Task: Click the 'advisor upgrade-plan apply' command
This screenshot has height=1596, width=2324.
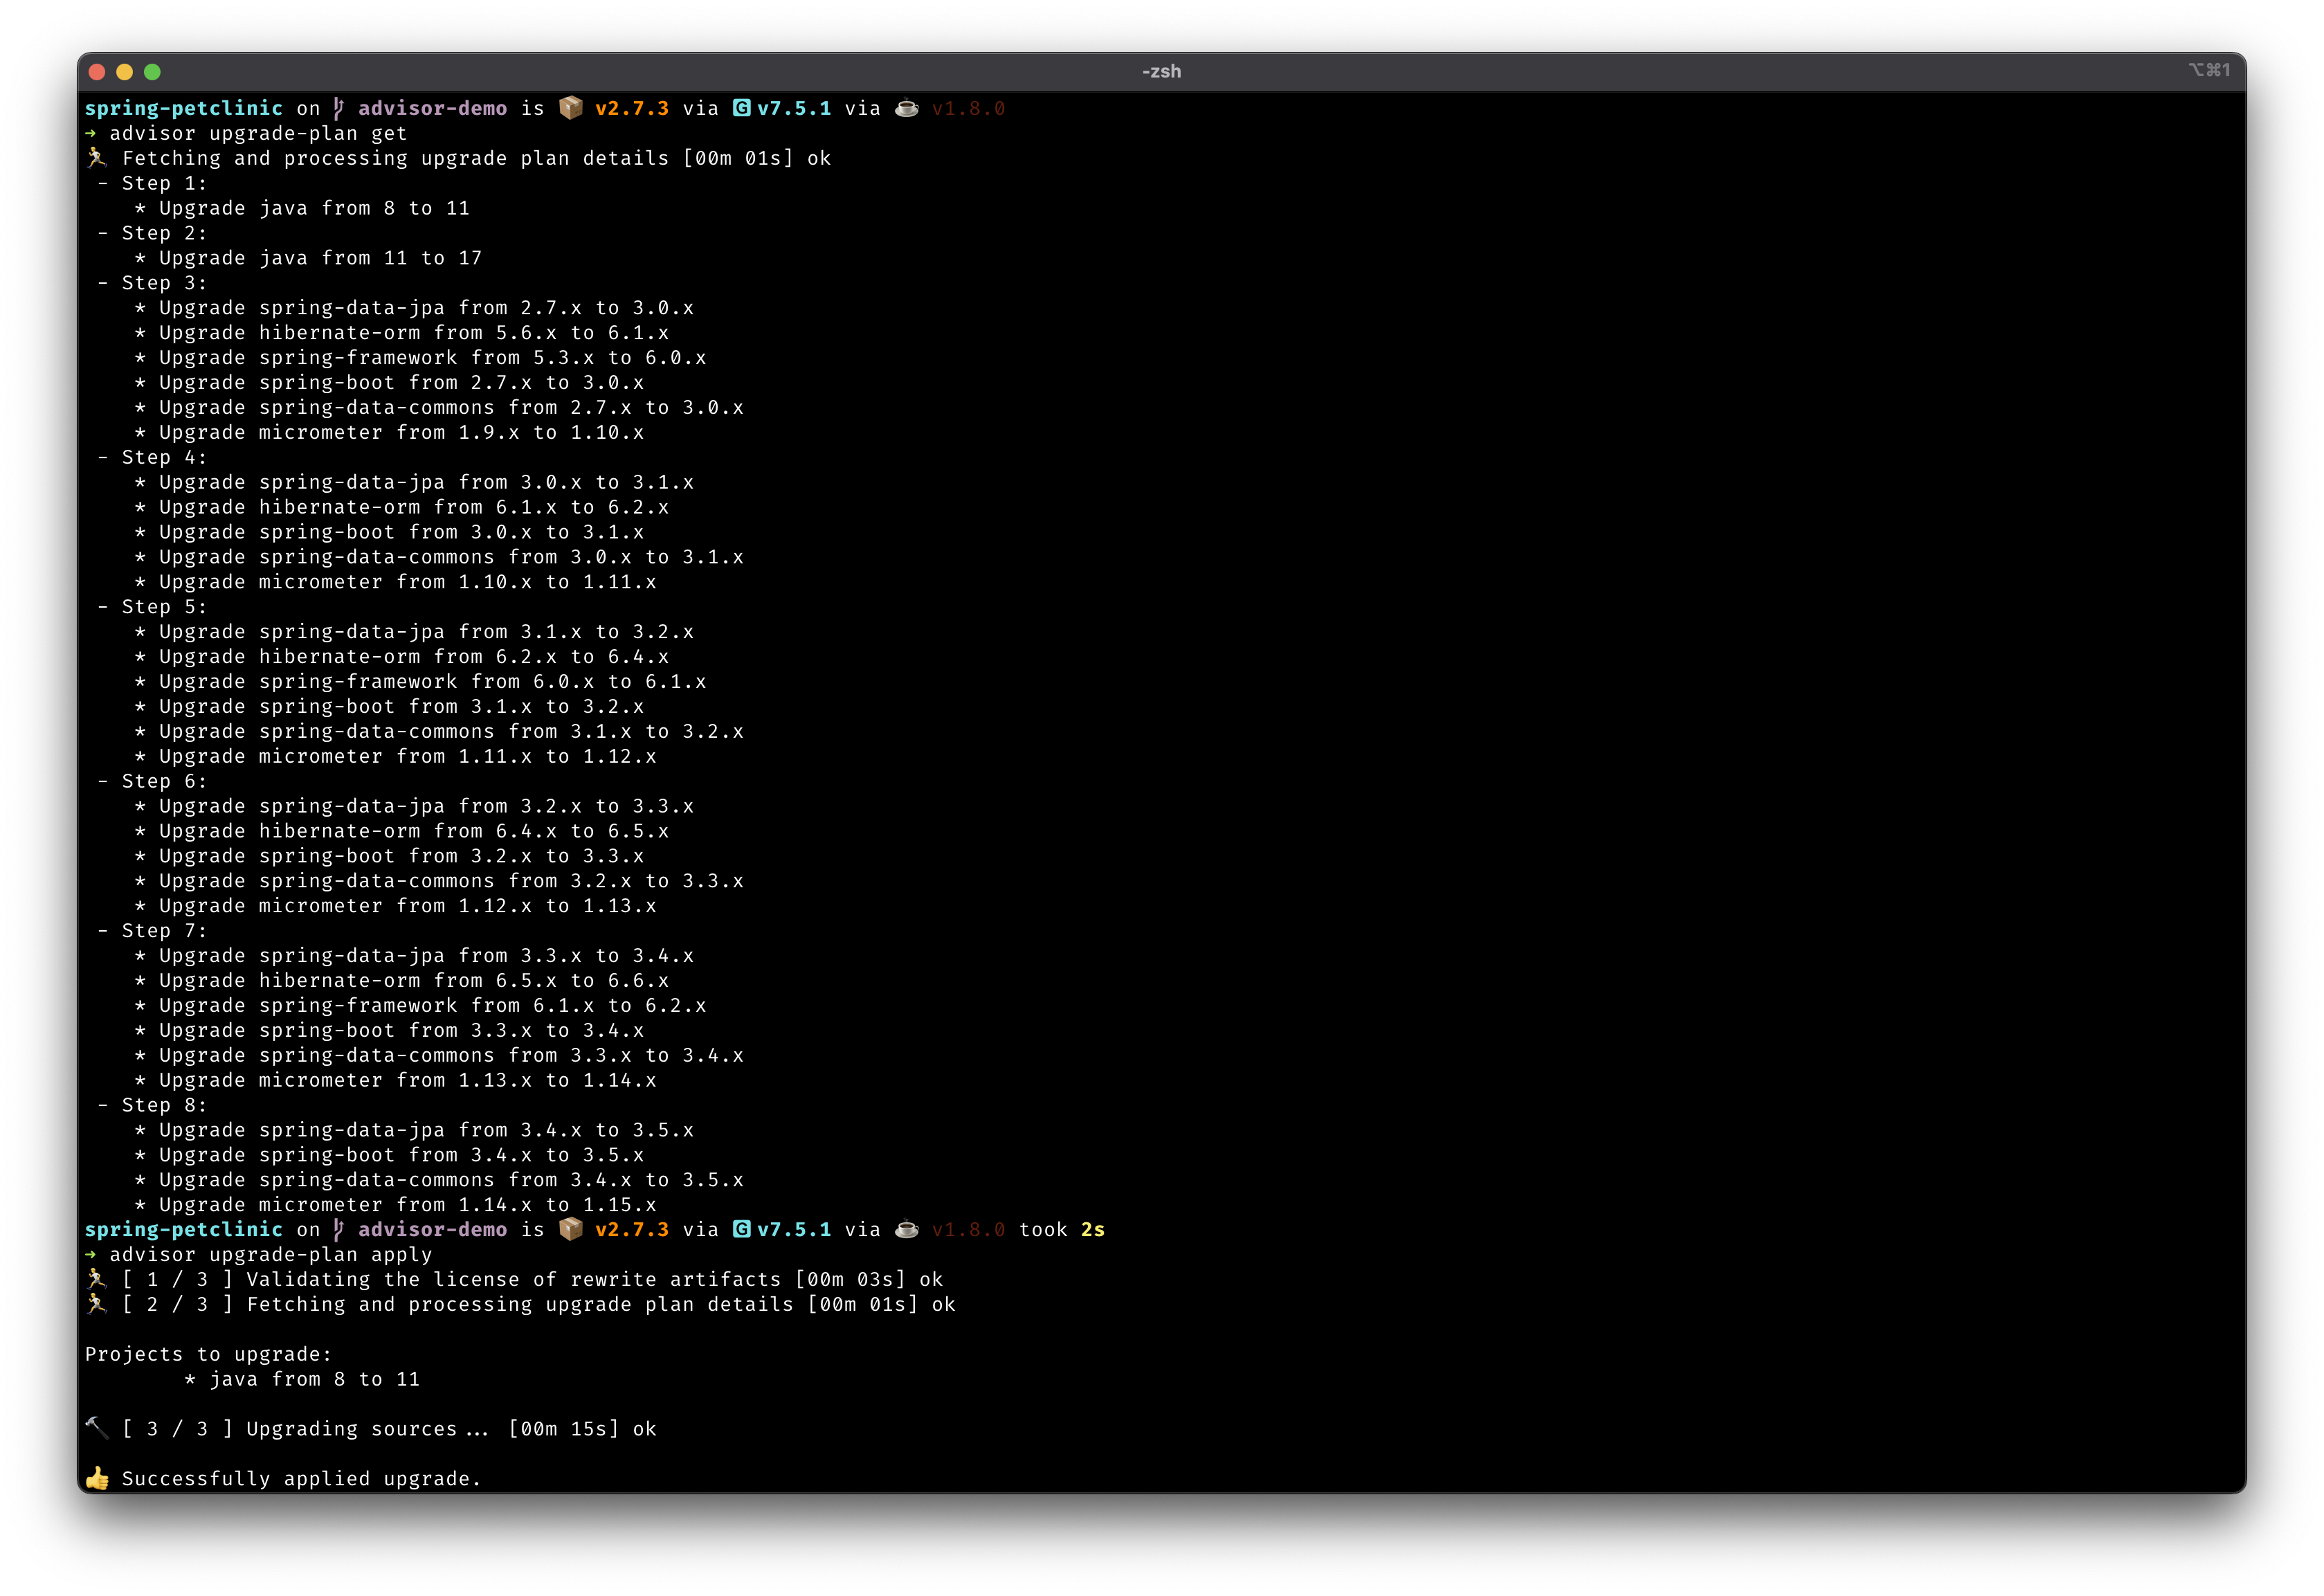Action: click(270, 1254)
